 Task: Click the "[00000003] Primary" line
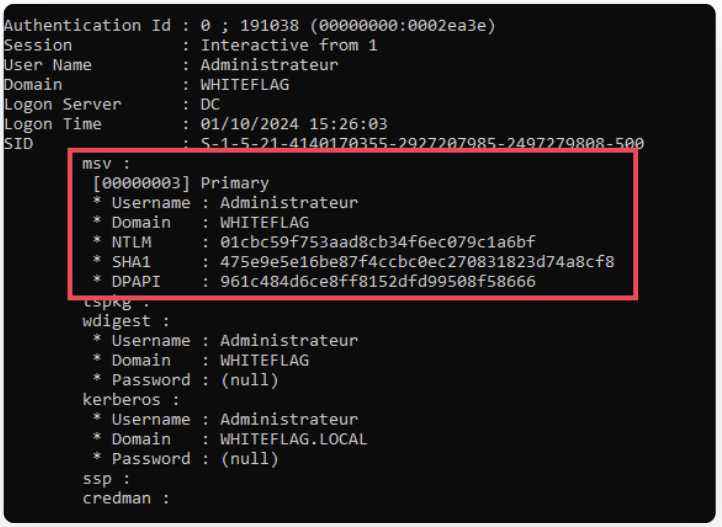point(180,183)
